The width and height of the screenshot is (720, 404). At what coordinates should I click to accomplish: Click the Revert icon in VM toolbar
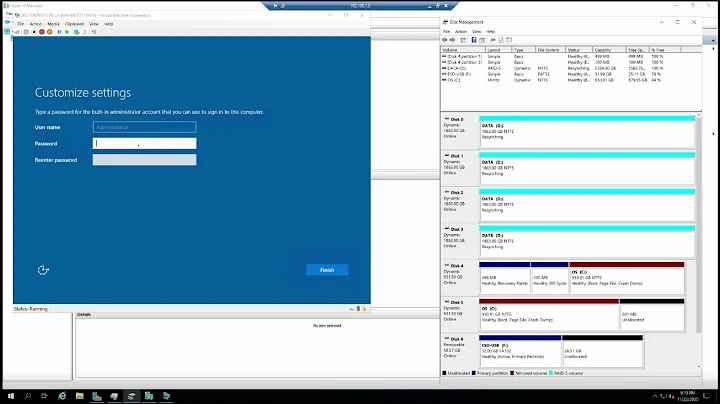(84, 32)
